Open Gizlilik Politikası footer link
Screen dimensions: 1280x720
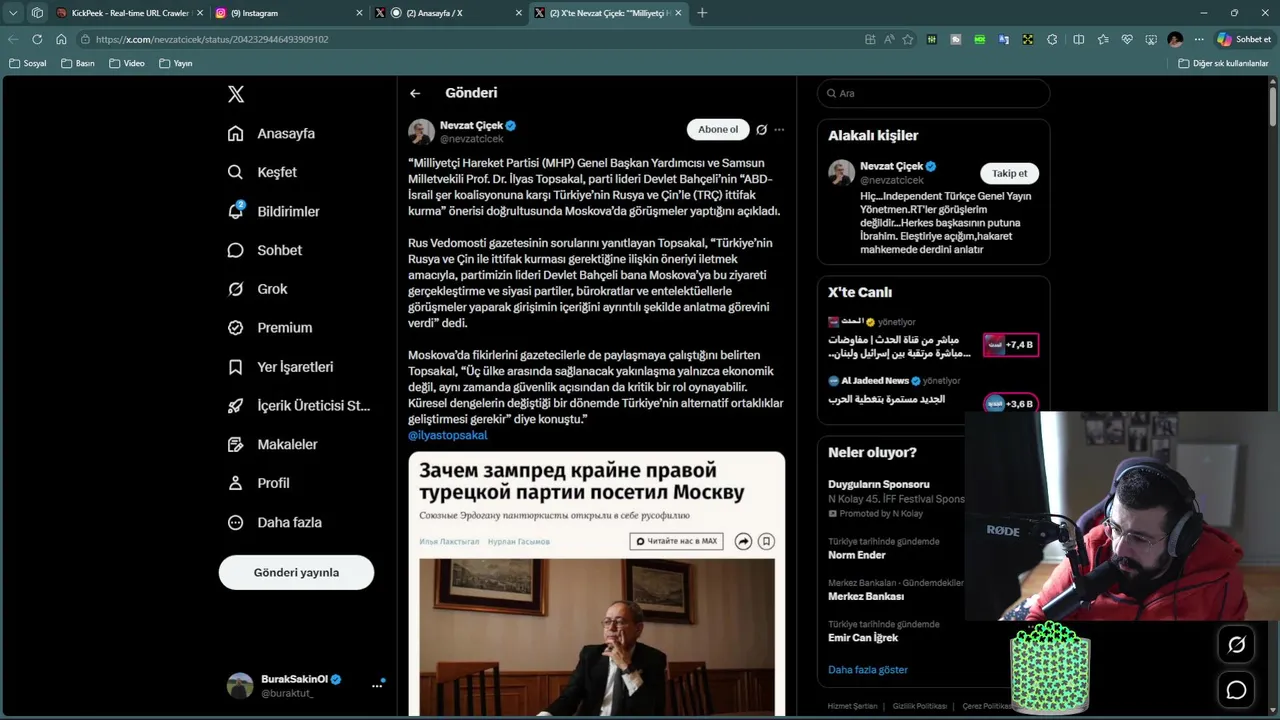920,706
